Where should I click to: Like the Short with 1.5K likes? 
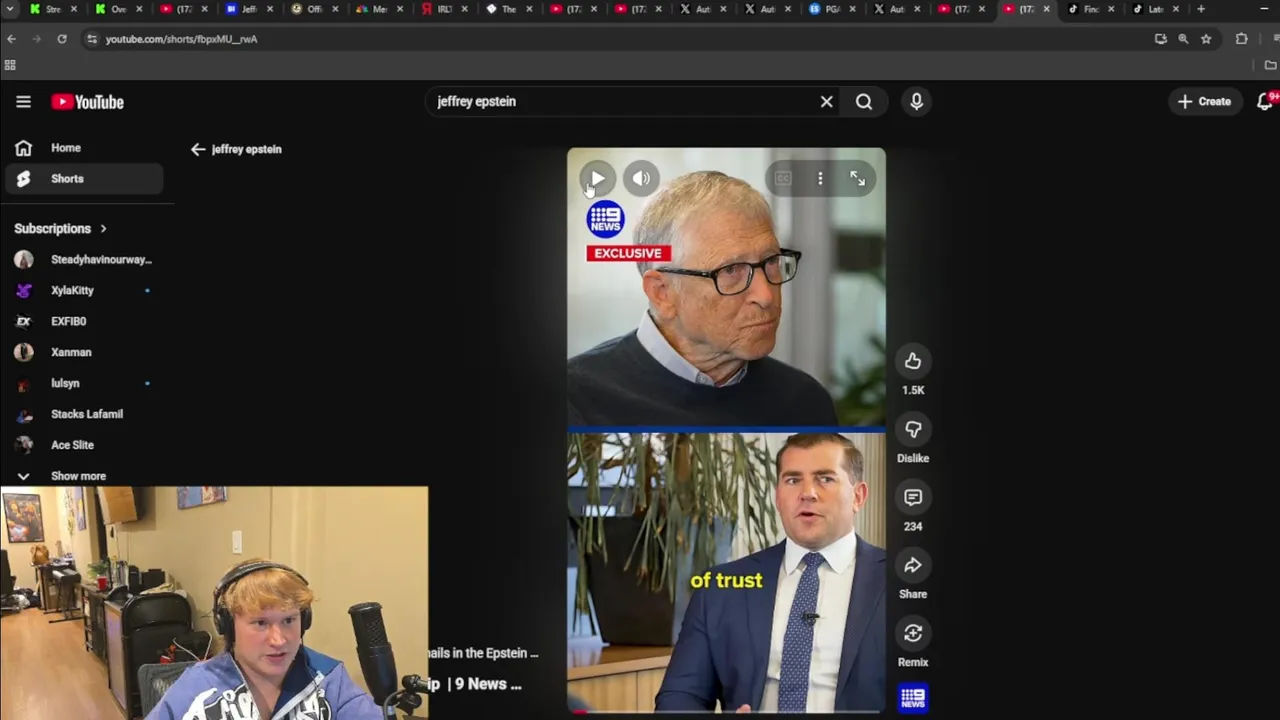tap(913, 361)
